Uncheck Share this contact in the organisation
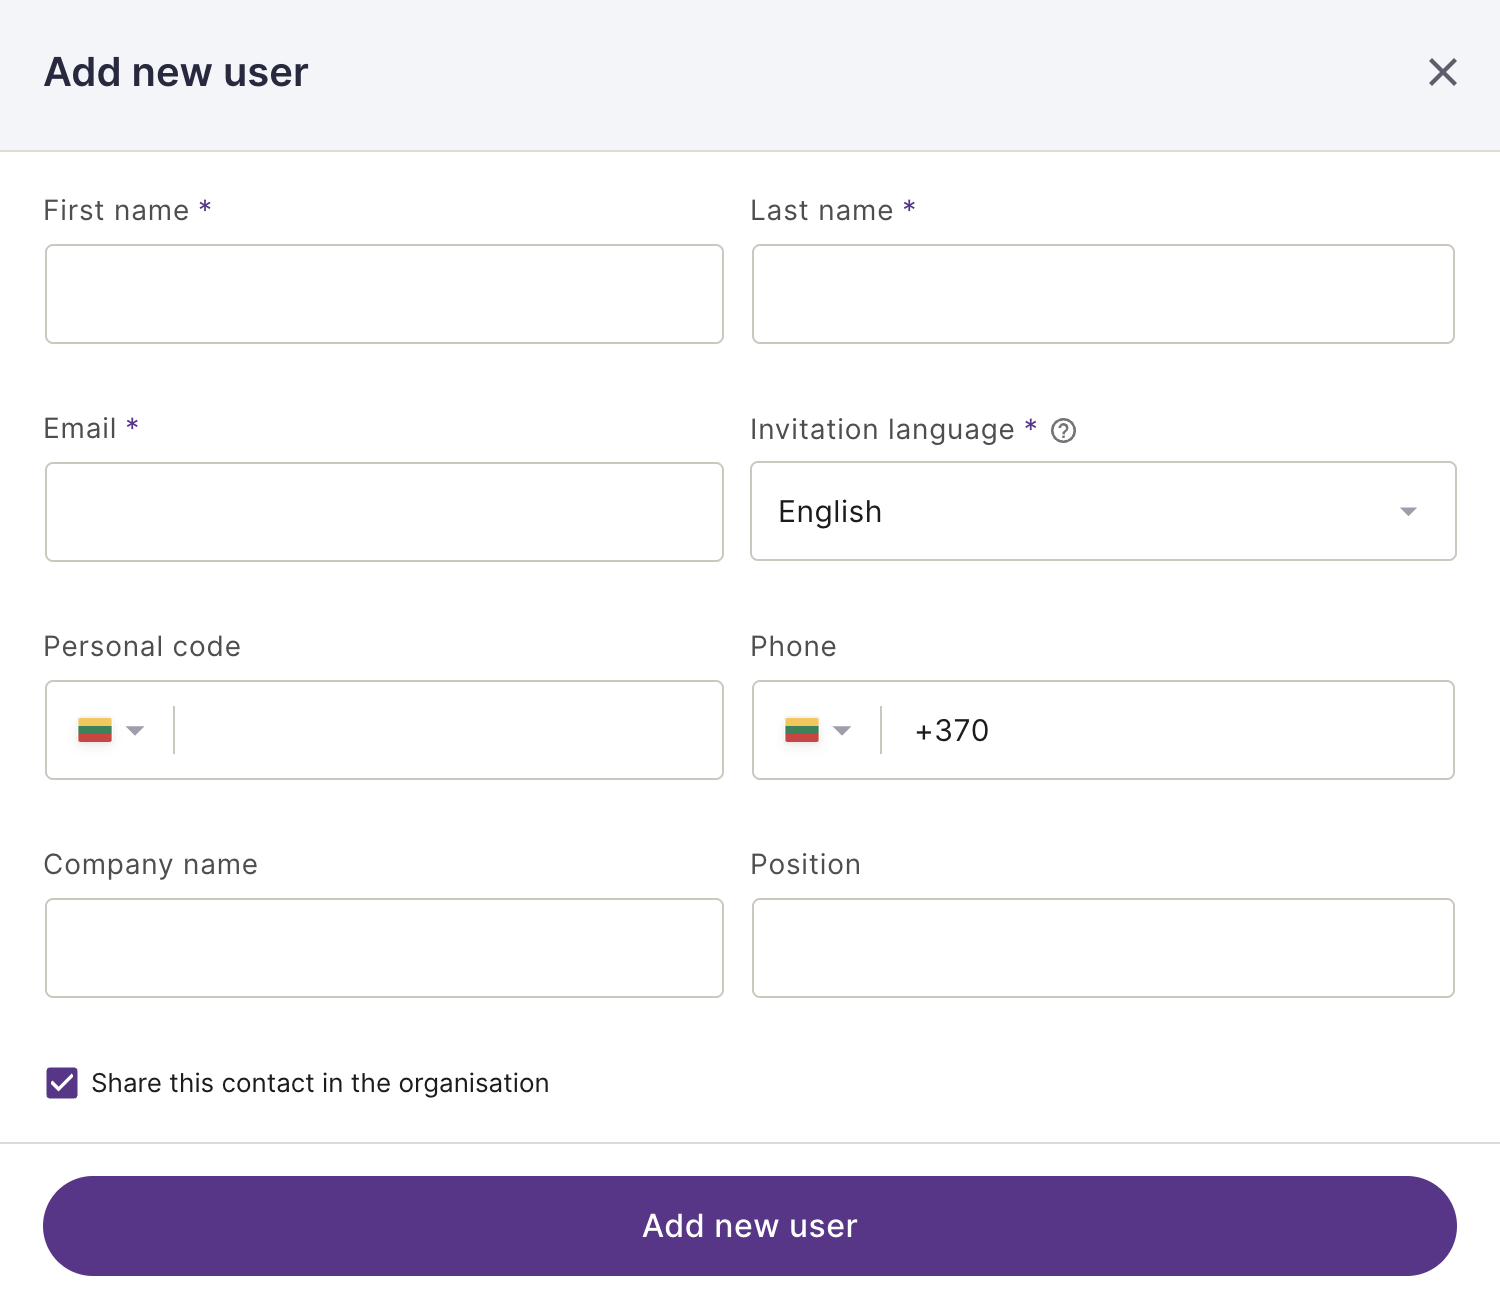 tap(62, 1083)
